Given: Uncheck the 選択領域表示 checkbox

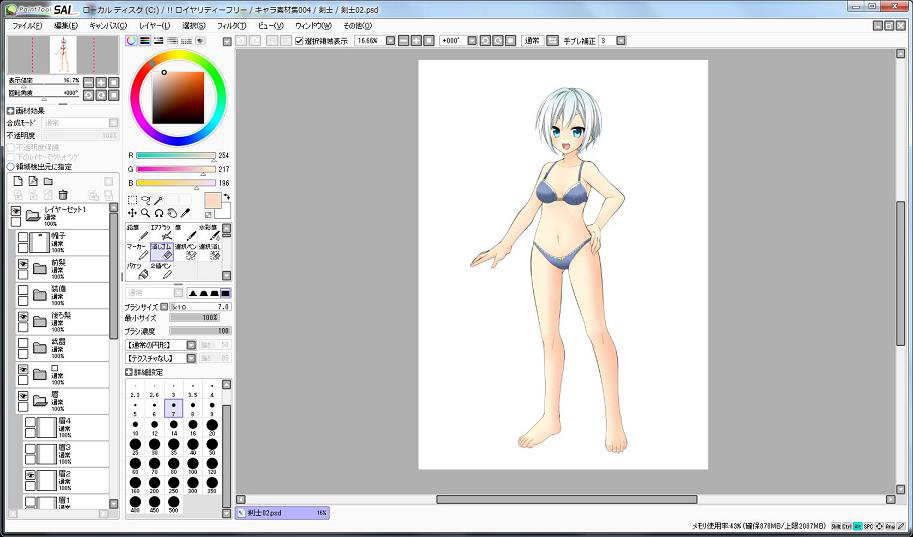Looking at the screenshot, I should coord(299,41).
